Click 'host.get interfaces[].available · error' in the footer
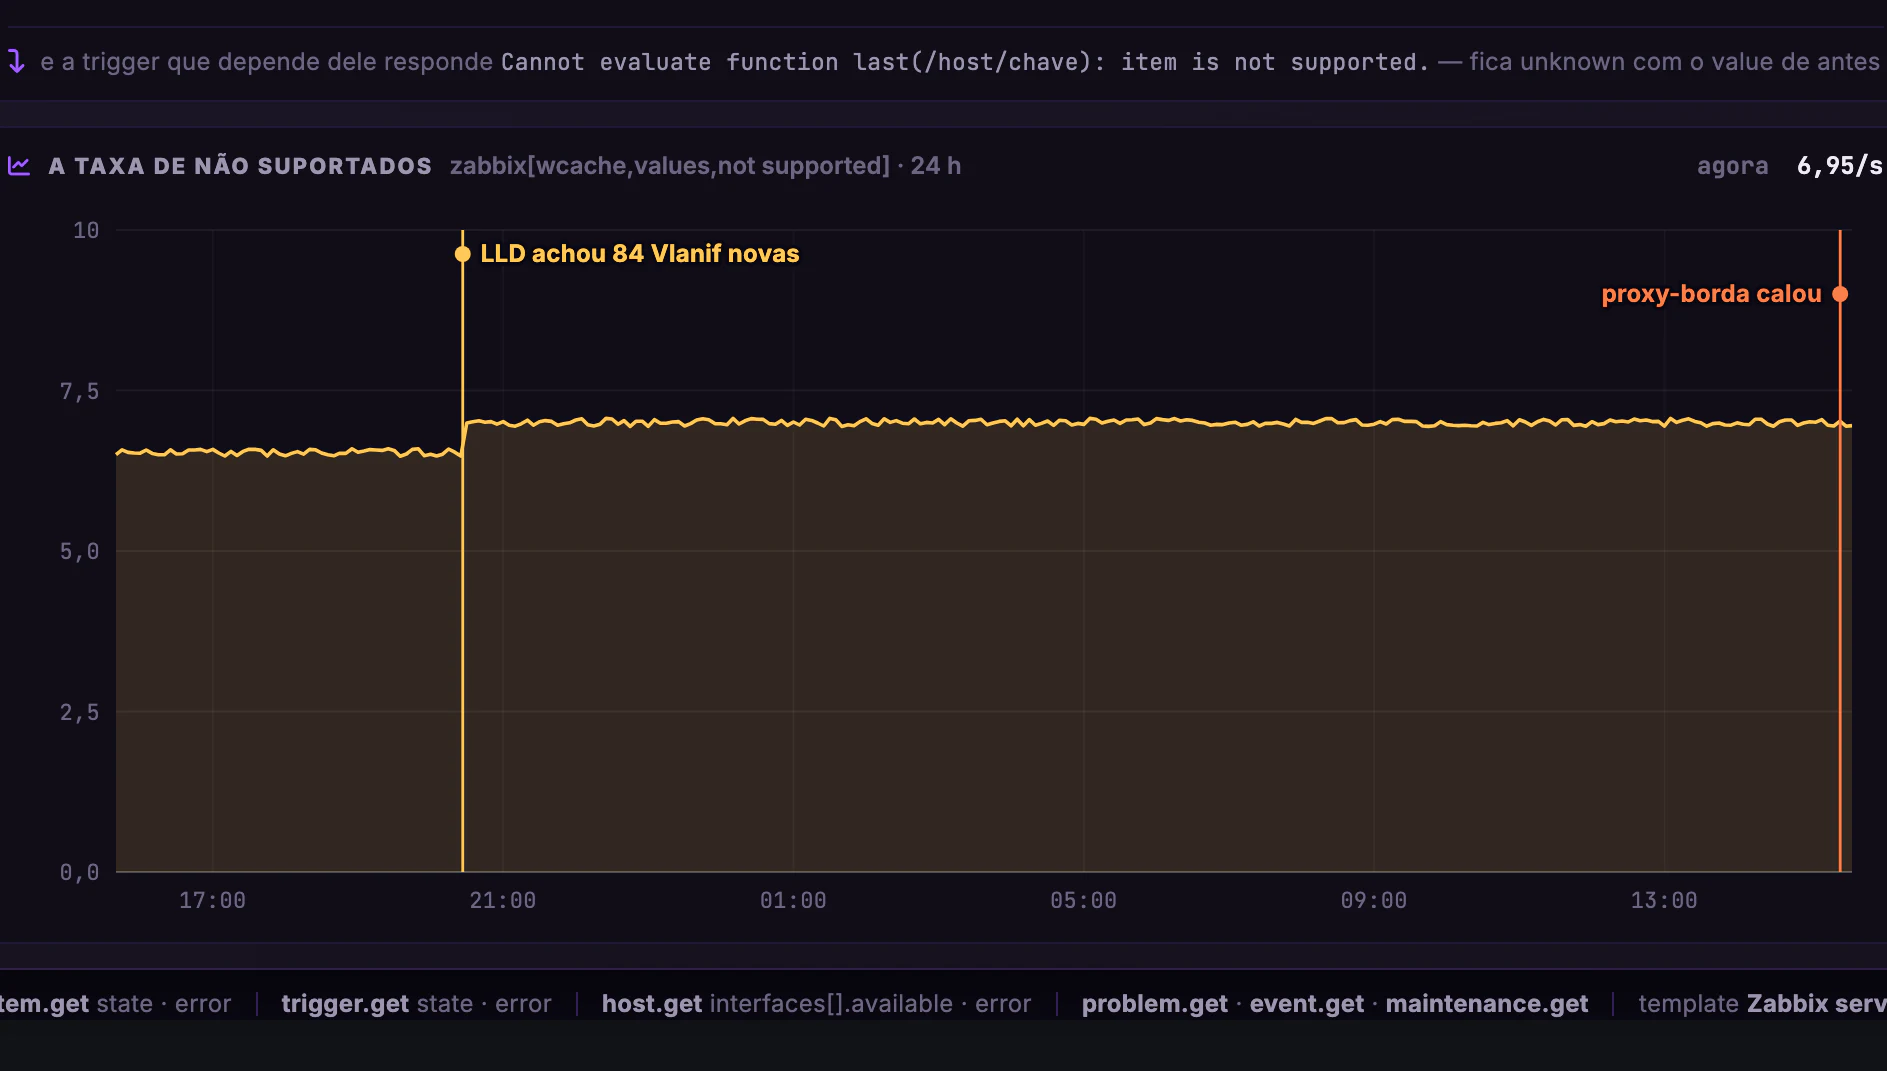The height and width of the screenshot is (1071, 1887). click(x=816, y=1004)
